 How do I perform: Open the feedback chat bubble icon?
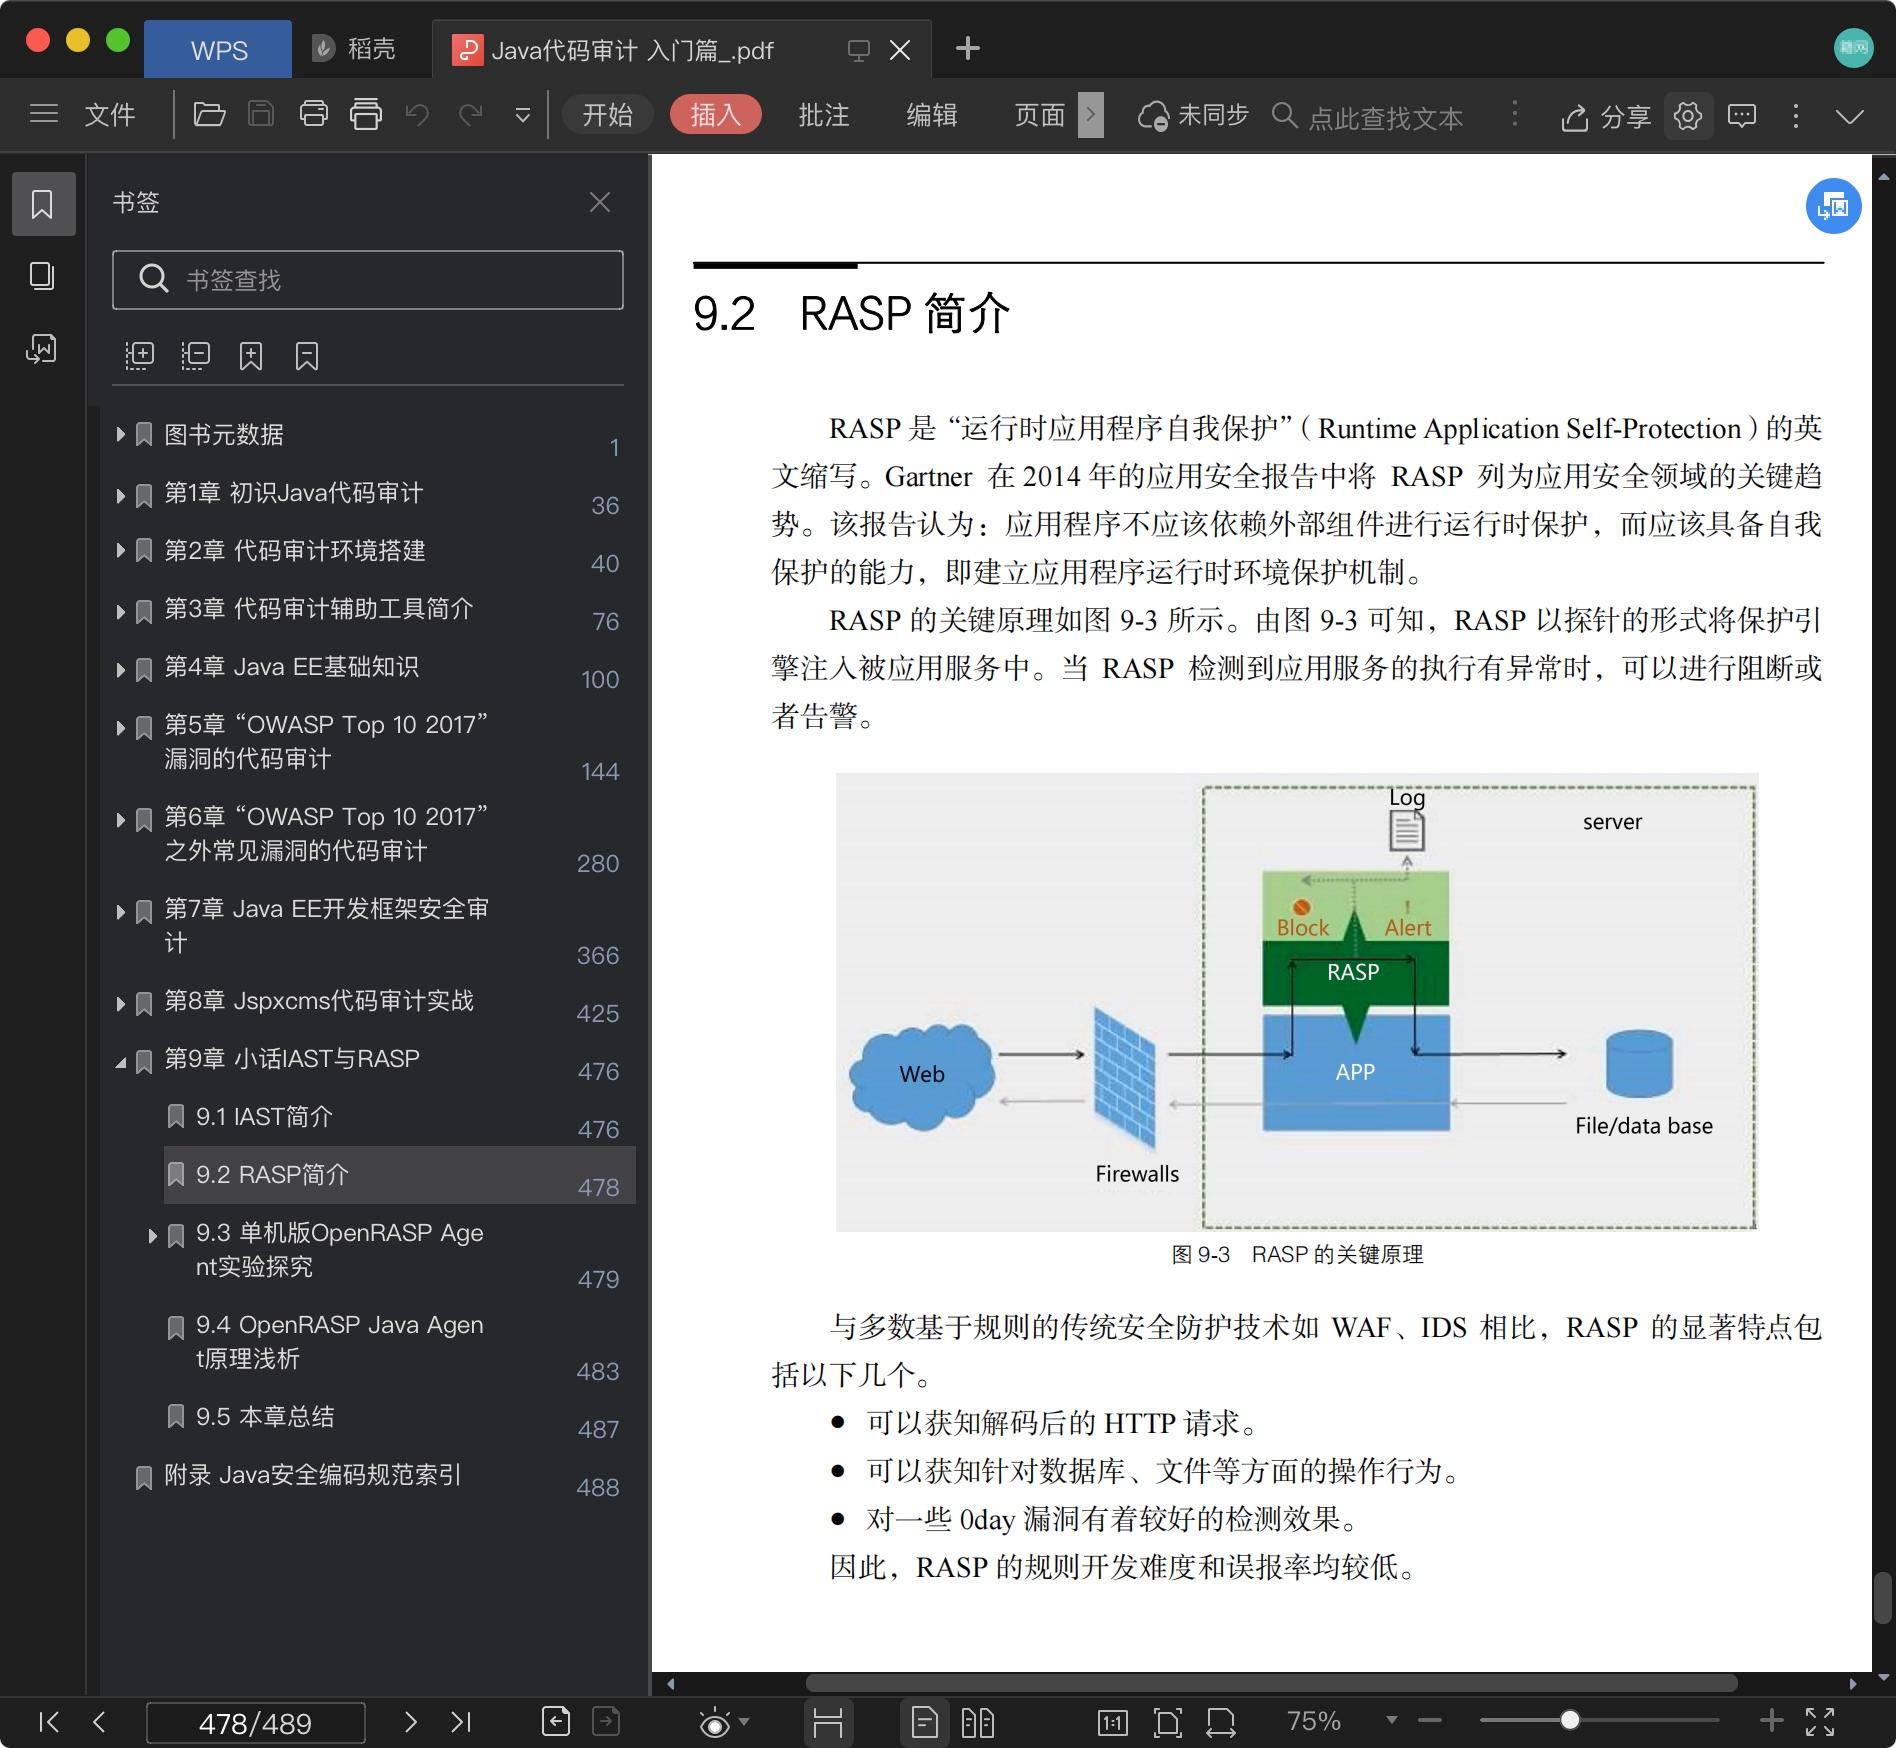coord(1742,116)
